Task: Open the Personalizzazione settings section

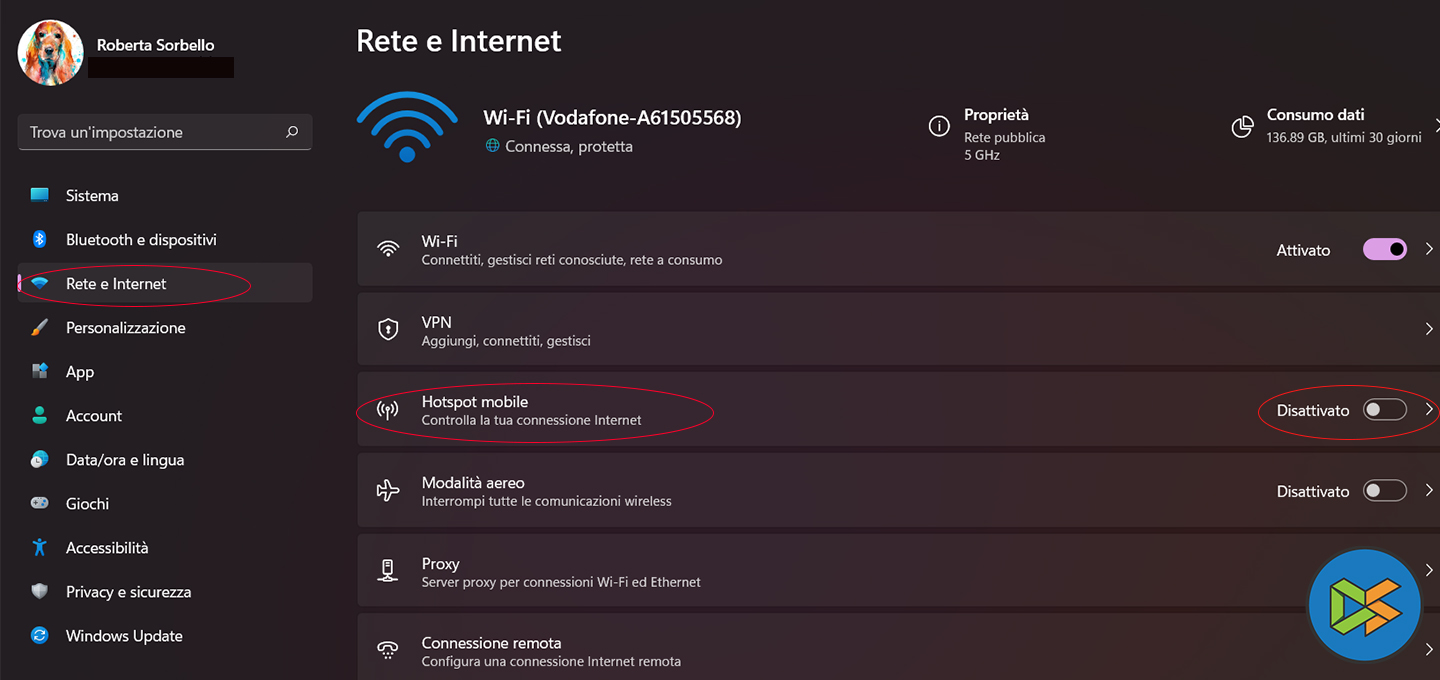Action: pyautogui.click(x=125, y=327)
